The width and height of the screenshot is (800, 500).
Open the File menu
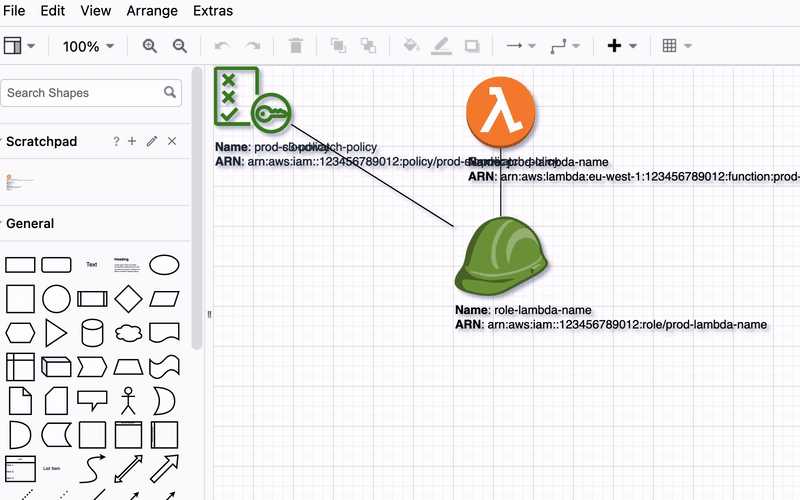(x=14, y=11)
